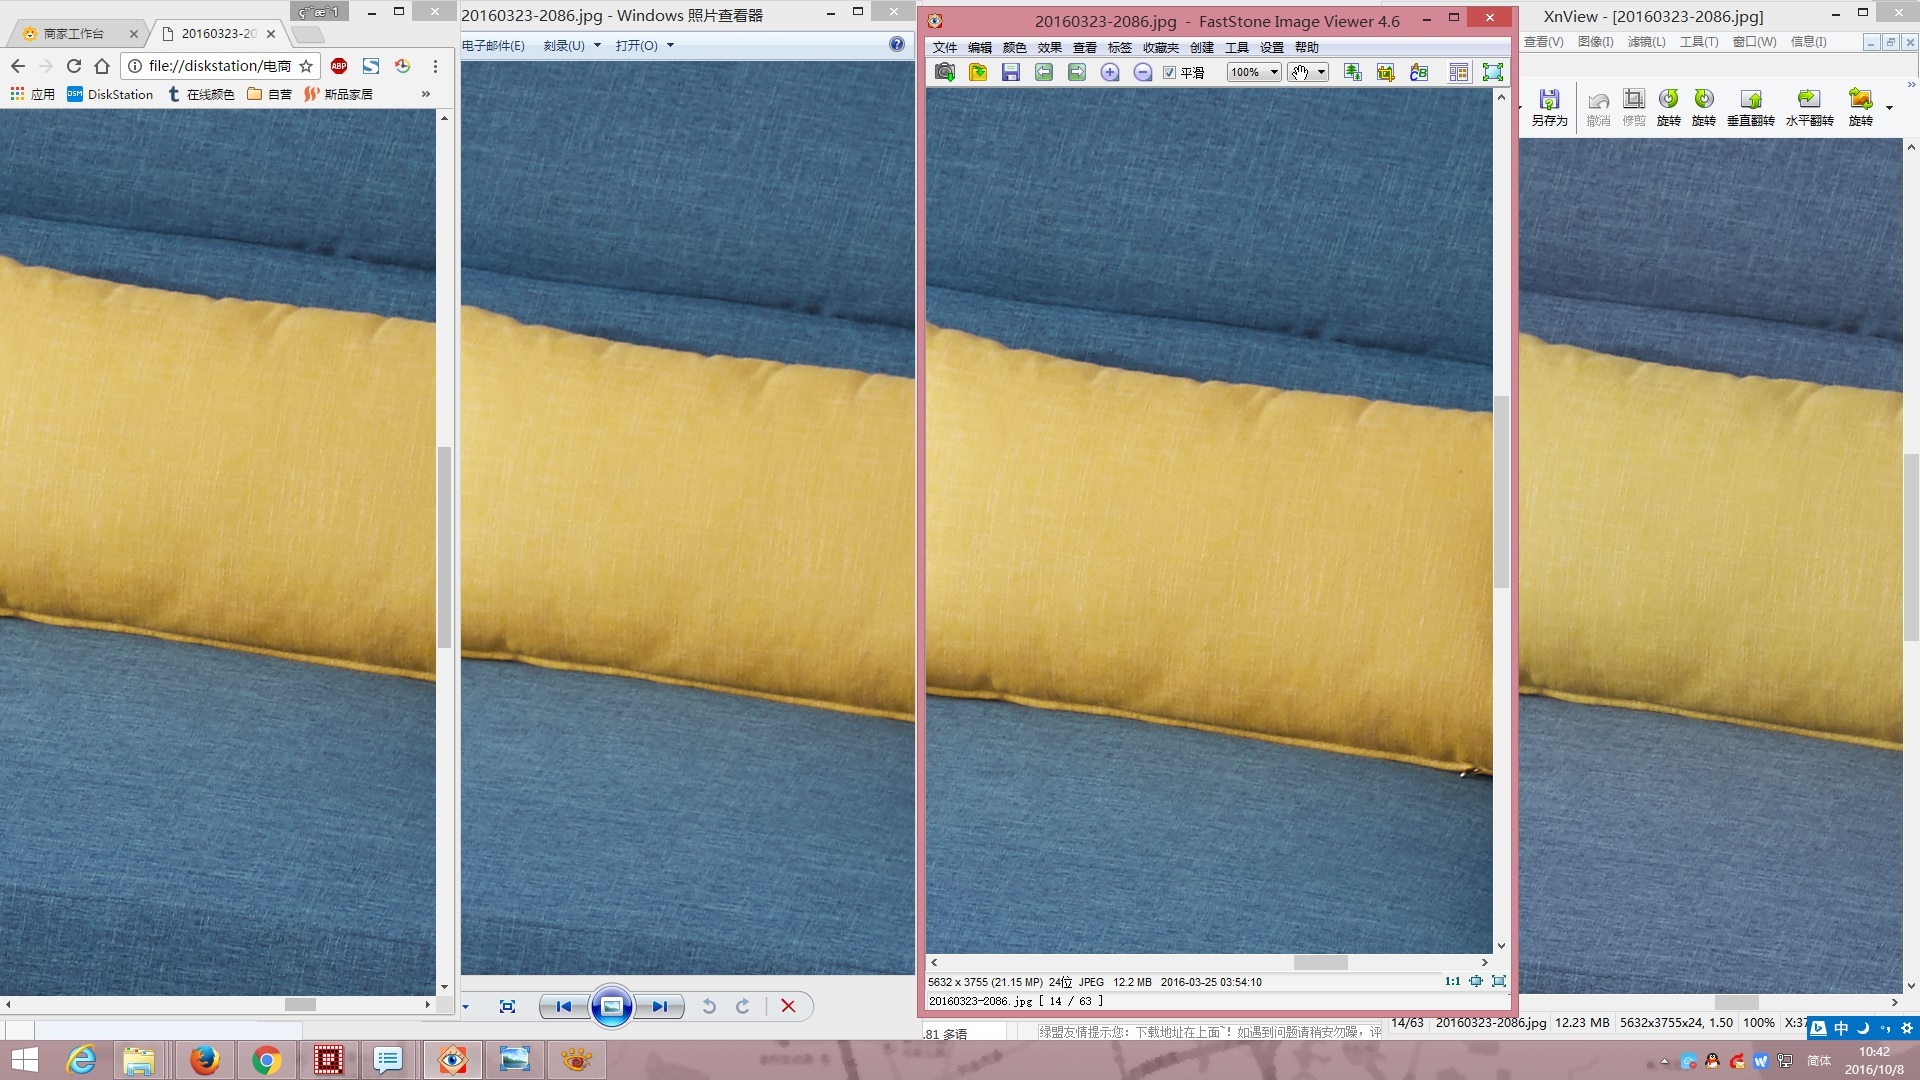
Task: Toggle Photo Viewer slideshow play button
Action: (612, 1006)
